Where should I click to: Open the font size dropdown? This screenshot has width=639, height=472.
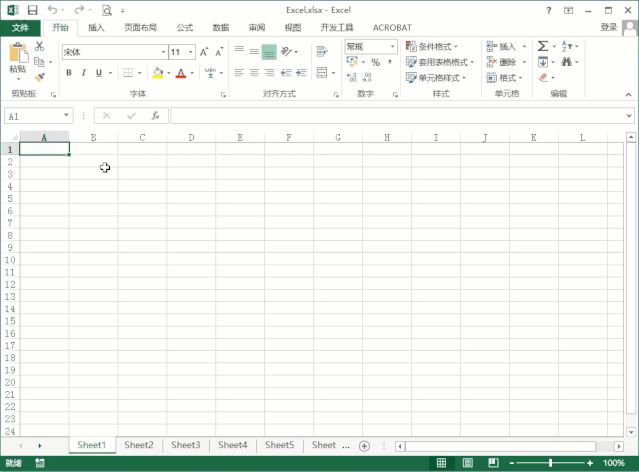(x=190, y=52)
